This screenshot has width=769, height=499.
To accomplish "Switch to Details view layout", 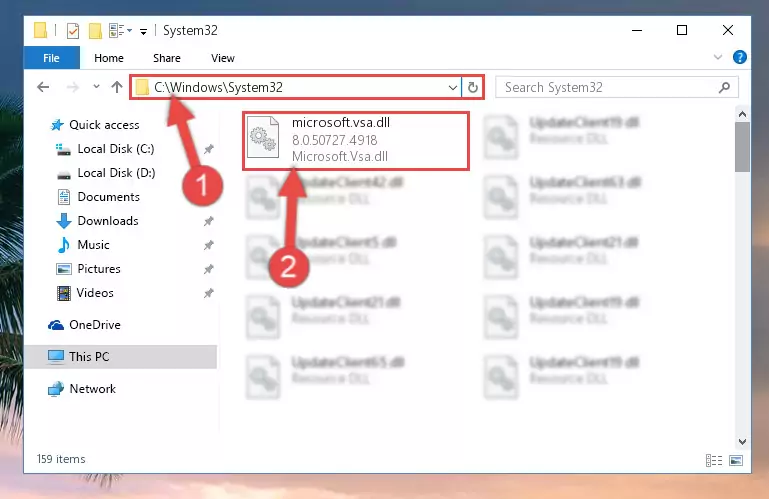I will pyautogui.click(x=714, y=460).
